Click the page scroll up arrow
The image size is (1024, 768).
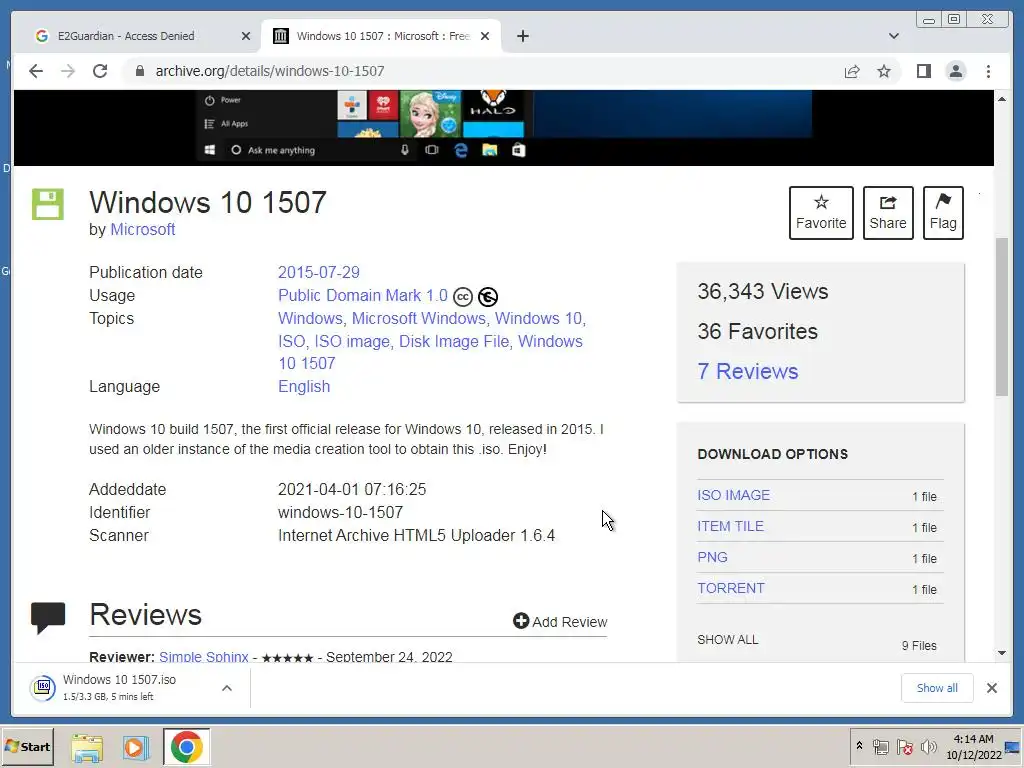coord(1002,99)
